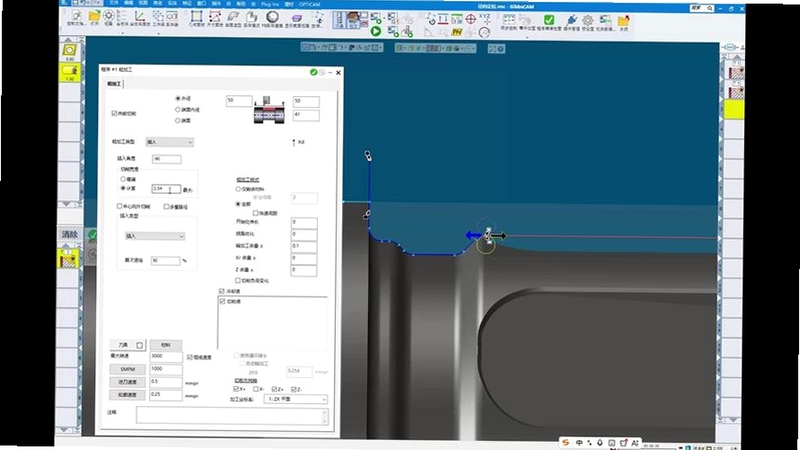Click the comment text box at dialog bottom
The height and width of the screenshot is (450, 800).
click(232, 416)
